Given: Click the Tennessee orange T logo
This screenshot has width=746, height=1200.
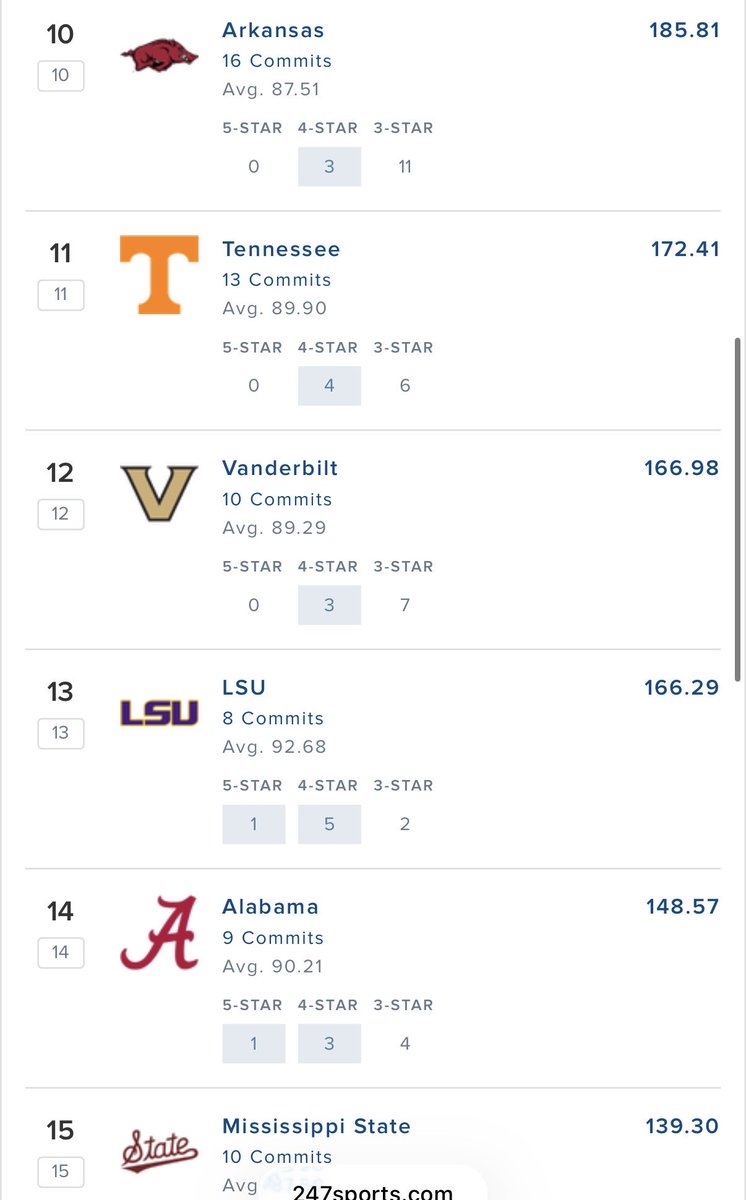Looking at the screenshot, I should (x=159, y=275).
